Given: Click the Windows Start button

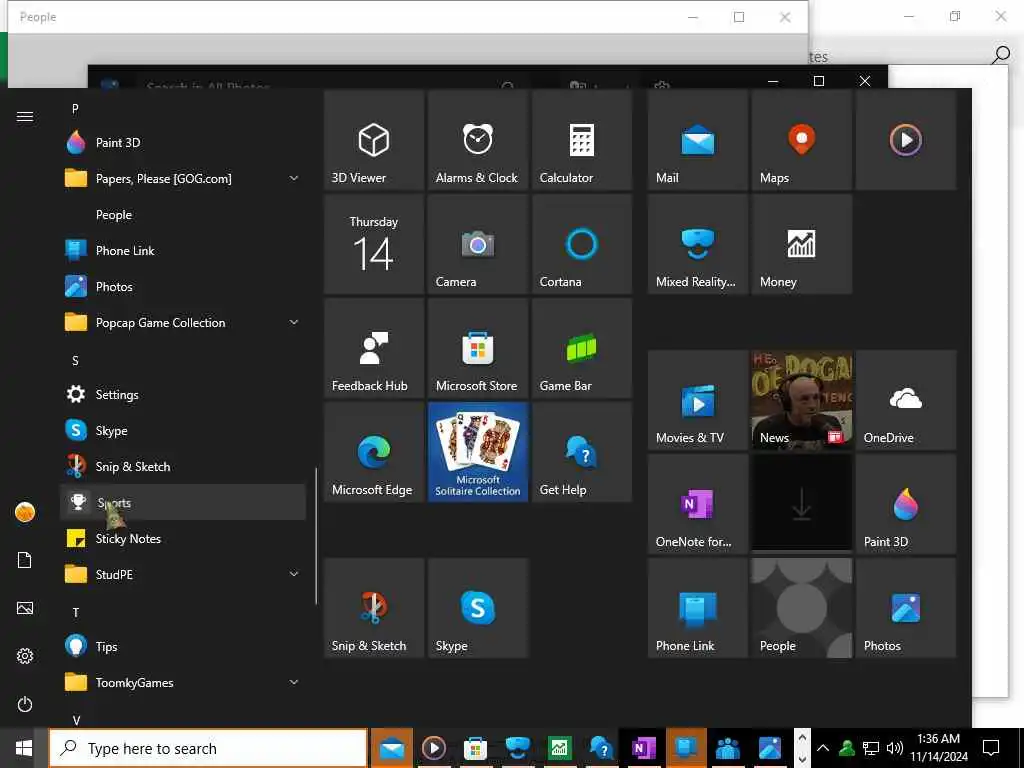Looking at the screenshot, I should coord(24,748).
